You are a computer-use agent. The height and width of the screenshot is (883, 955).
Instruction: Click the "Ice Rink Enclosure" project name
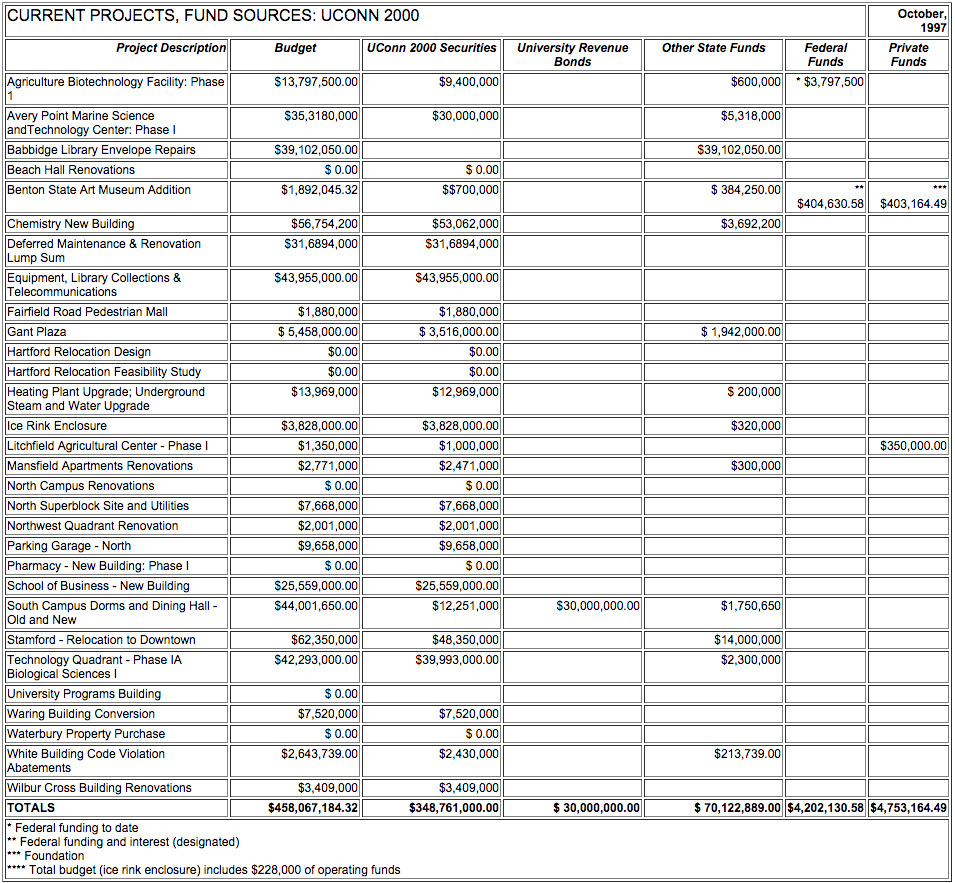57,426
